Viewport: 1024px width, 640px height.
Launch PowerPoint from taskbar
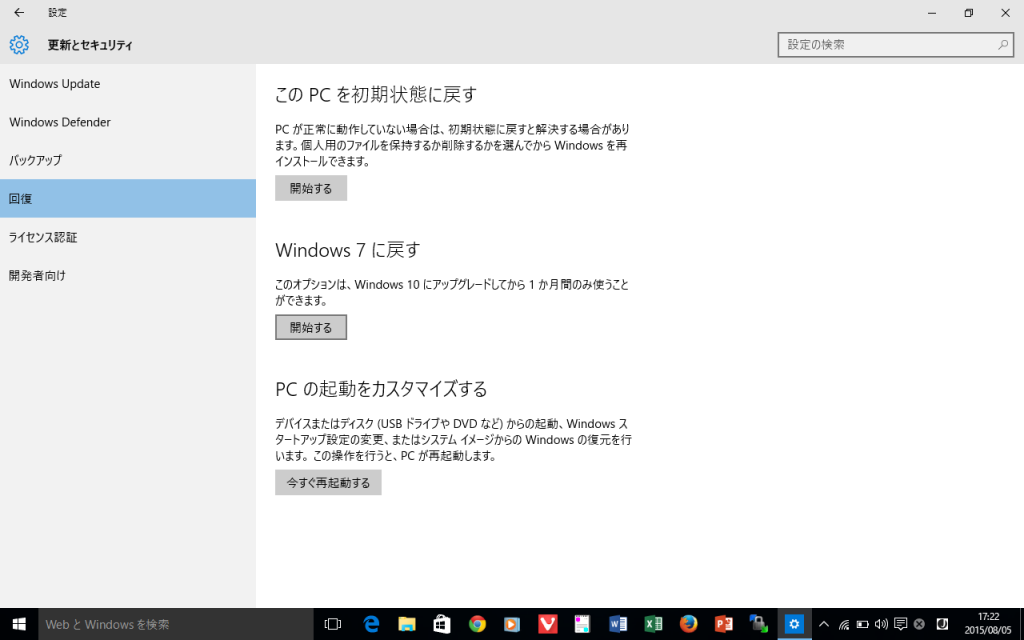tap(724, 624)
